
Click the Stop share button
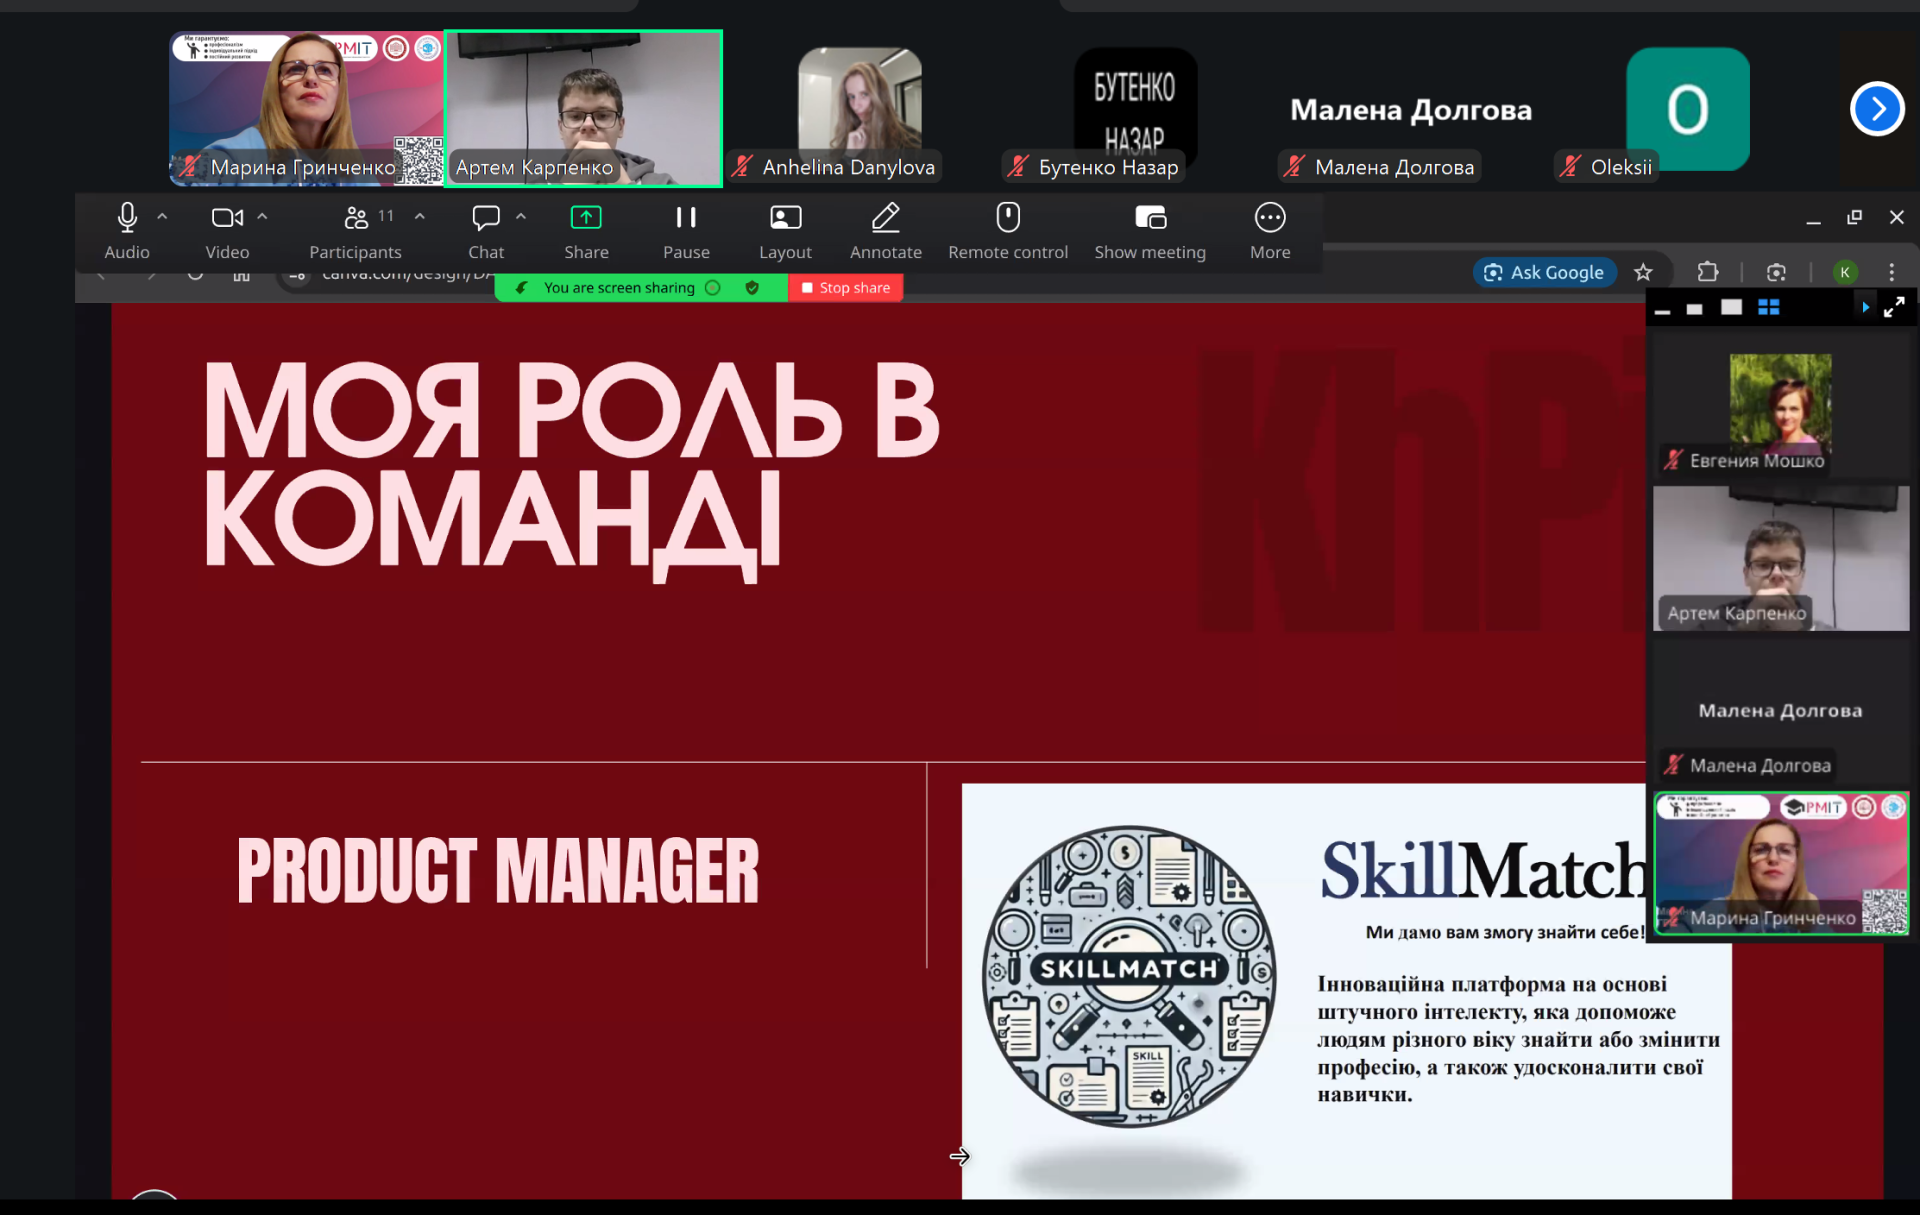845,288
